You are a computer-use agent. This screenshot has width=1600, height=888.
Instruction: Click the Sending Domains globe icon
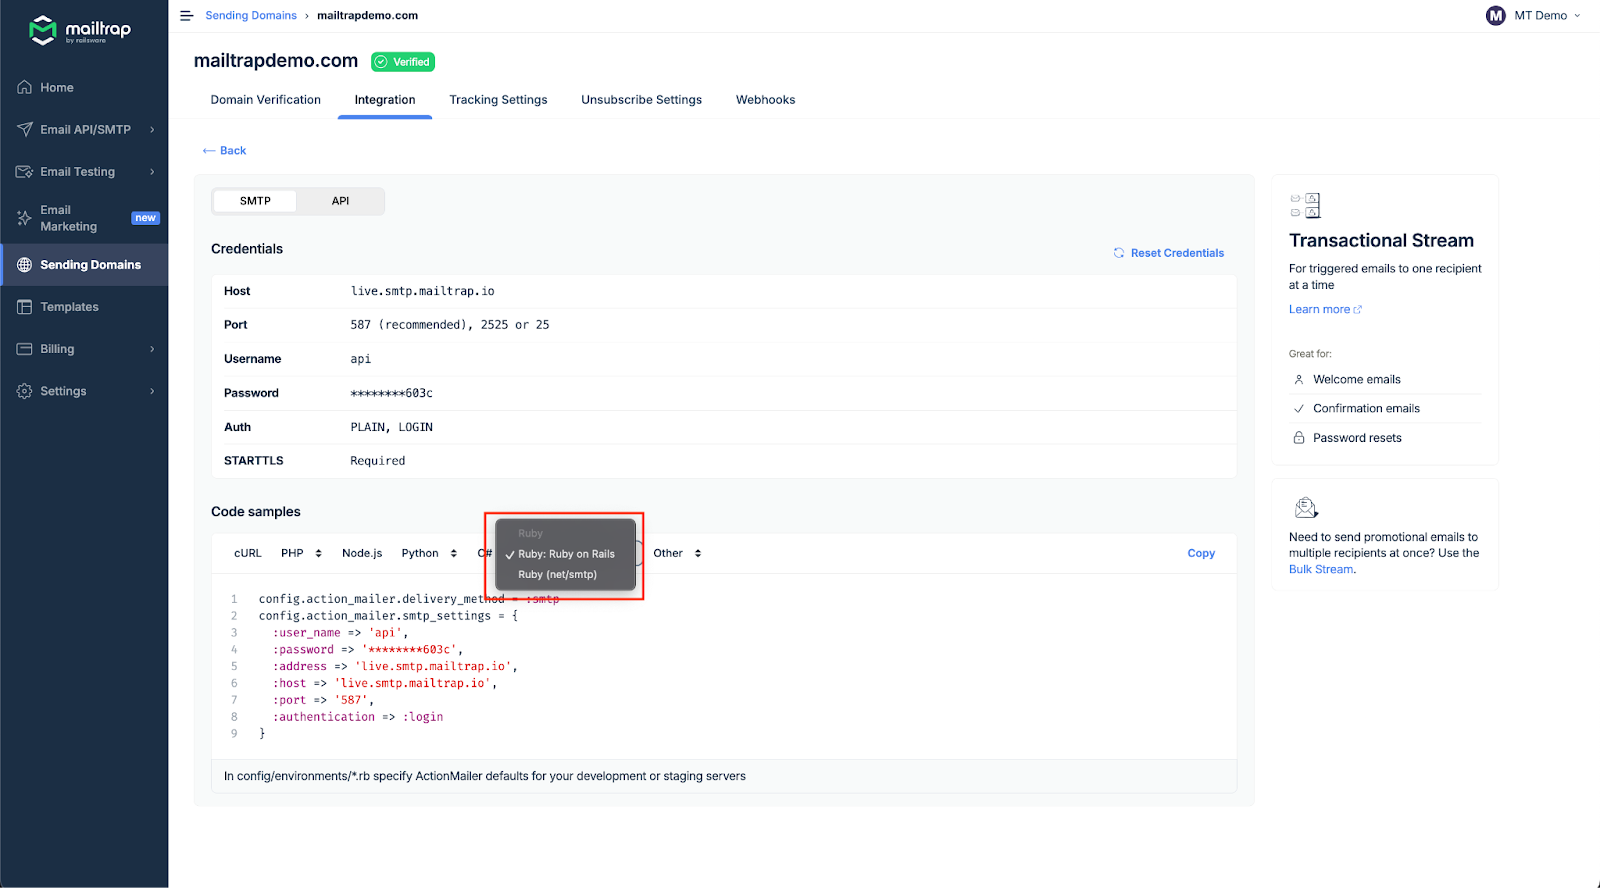[25, 265]
